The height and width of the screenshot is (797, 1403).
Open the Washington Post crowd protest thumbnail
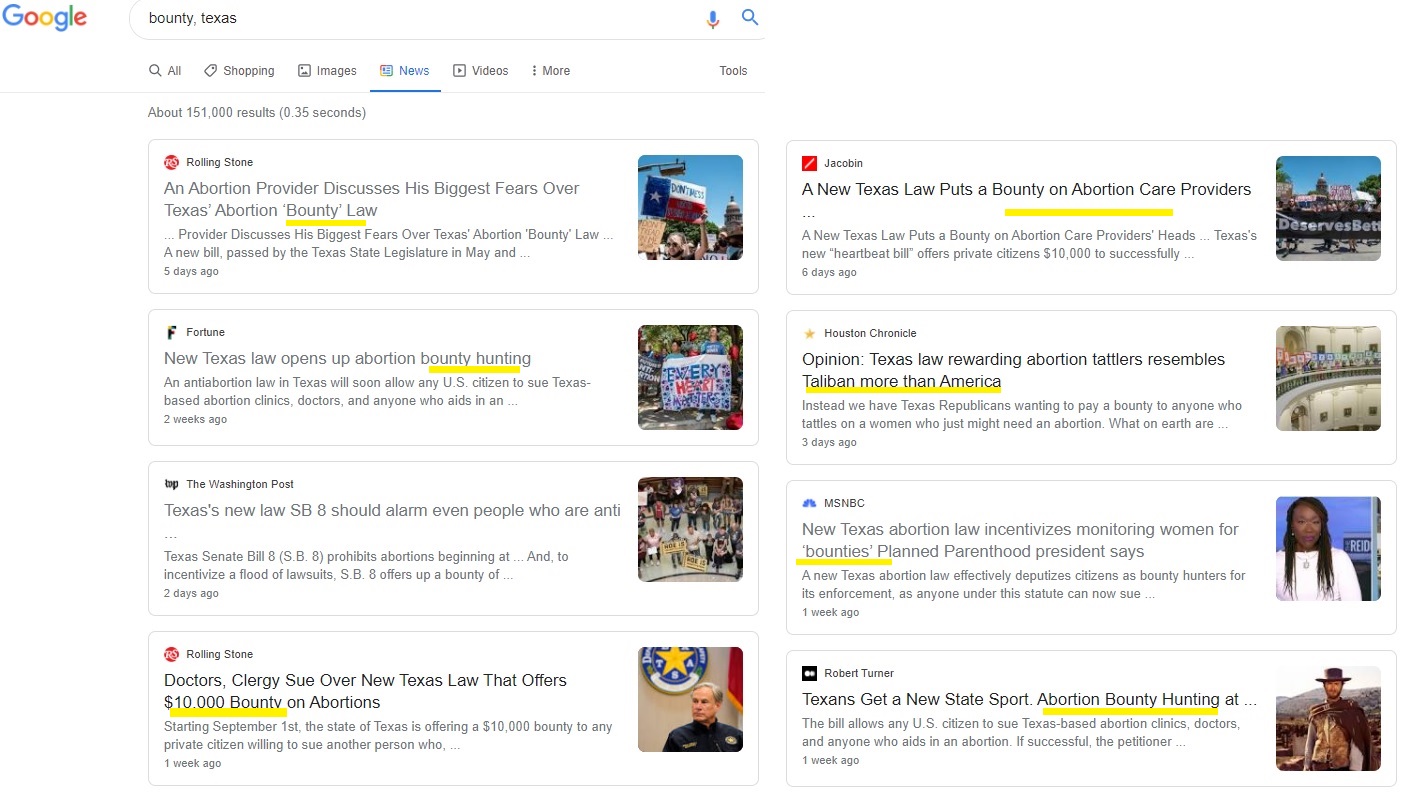point(690,529)
